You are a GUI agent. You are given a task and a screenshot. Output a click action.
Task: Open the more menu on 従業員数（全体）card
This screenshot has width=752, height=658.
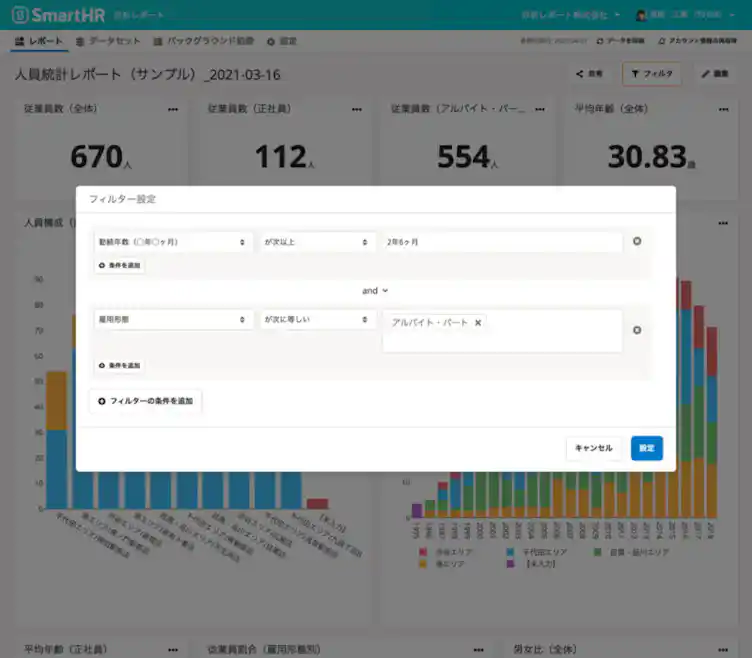(x=173, y=109)
